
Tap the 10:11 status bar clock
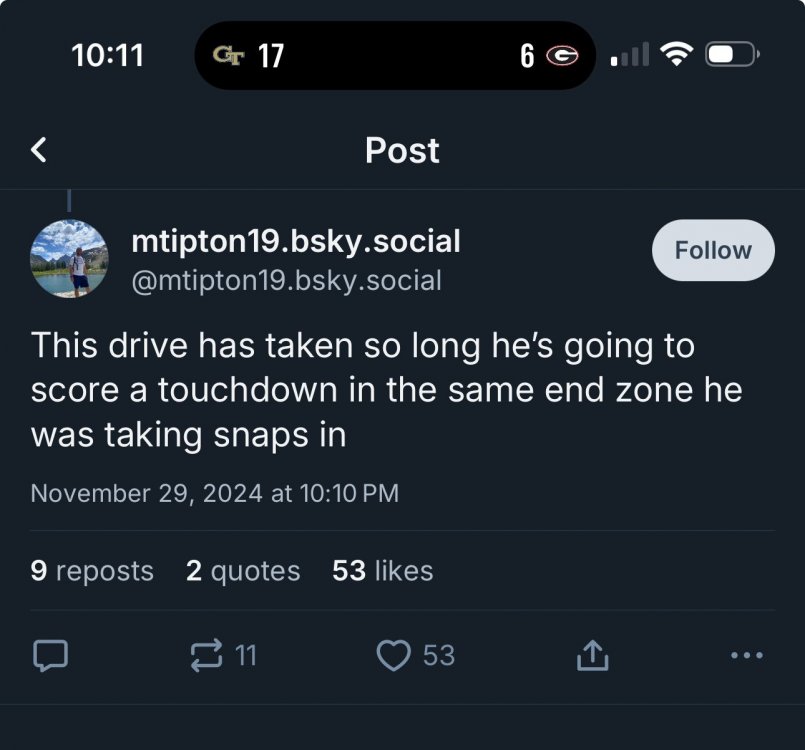point(108,55)
